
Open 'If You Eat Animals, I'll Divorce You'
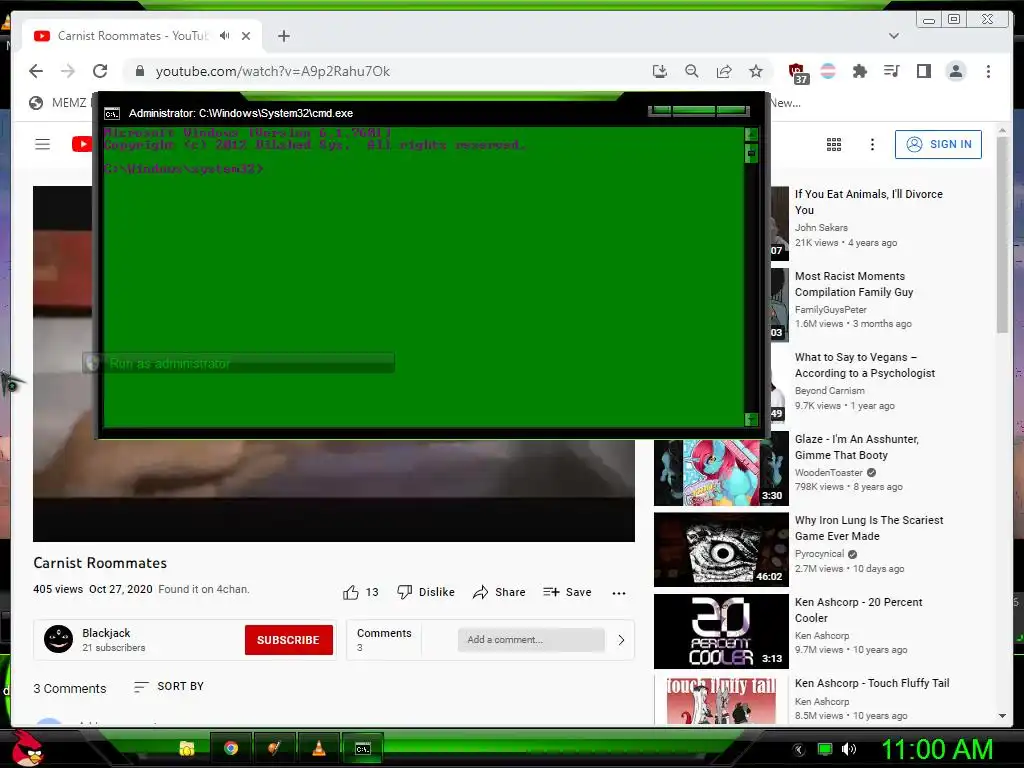(x=869, y=202)
